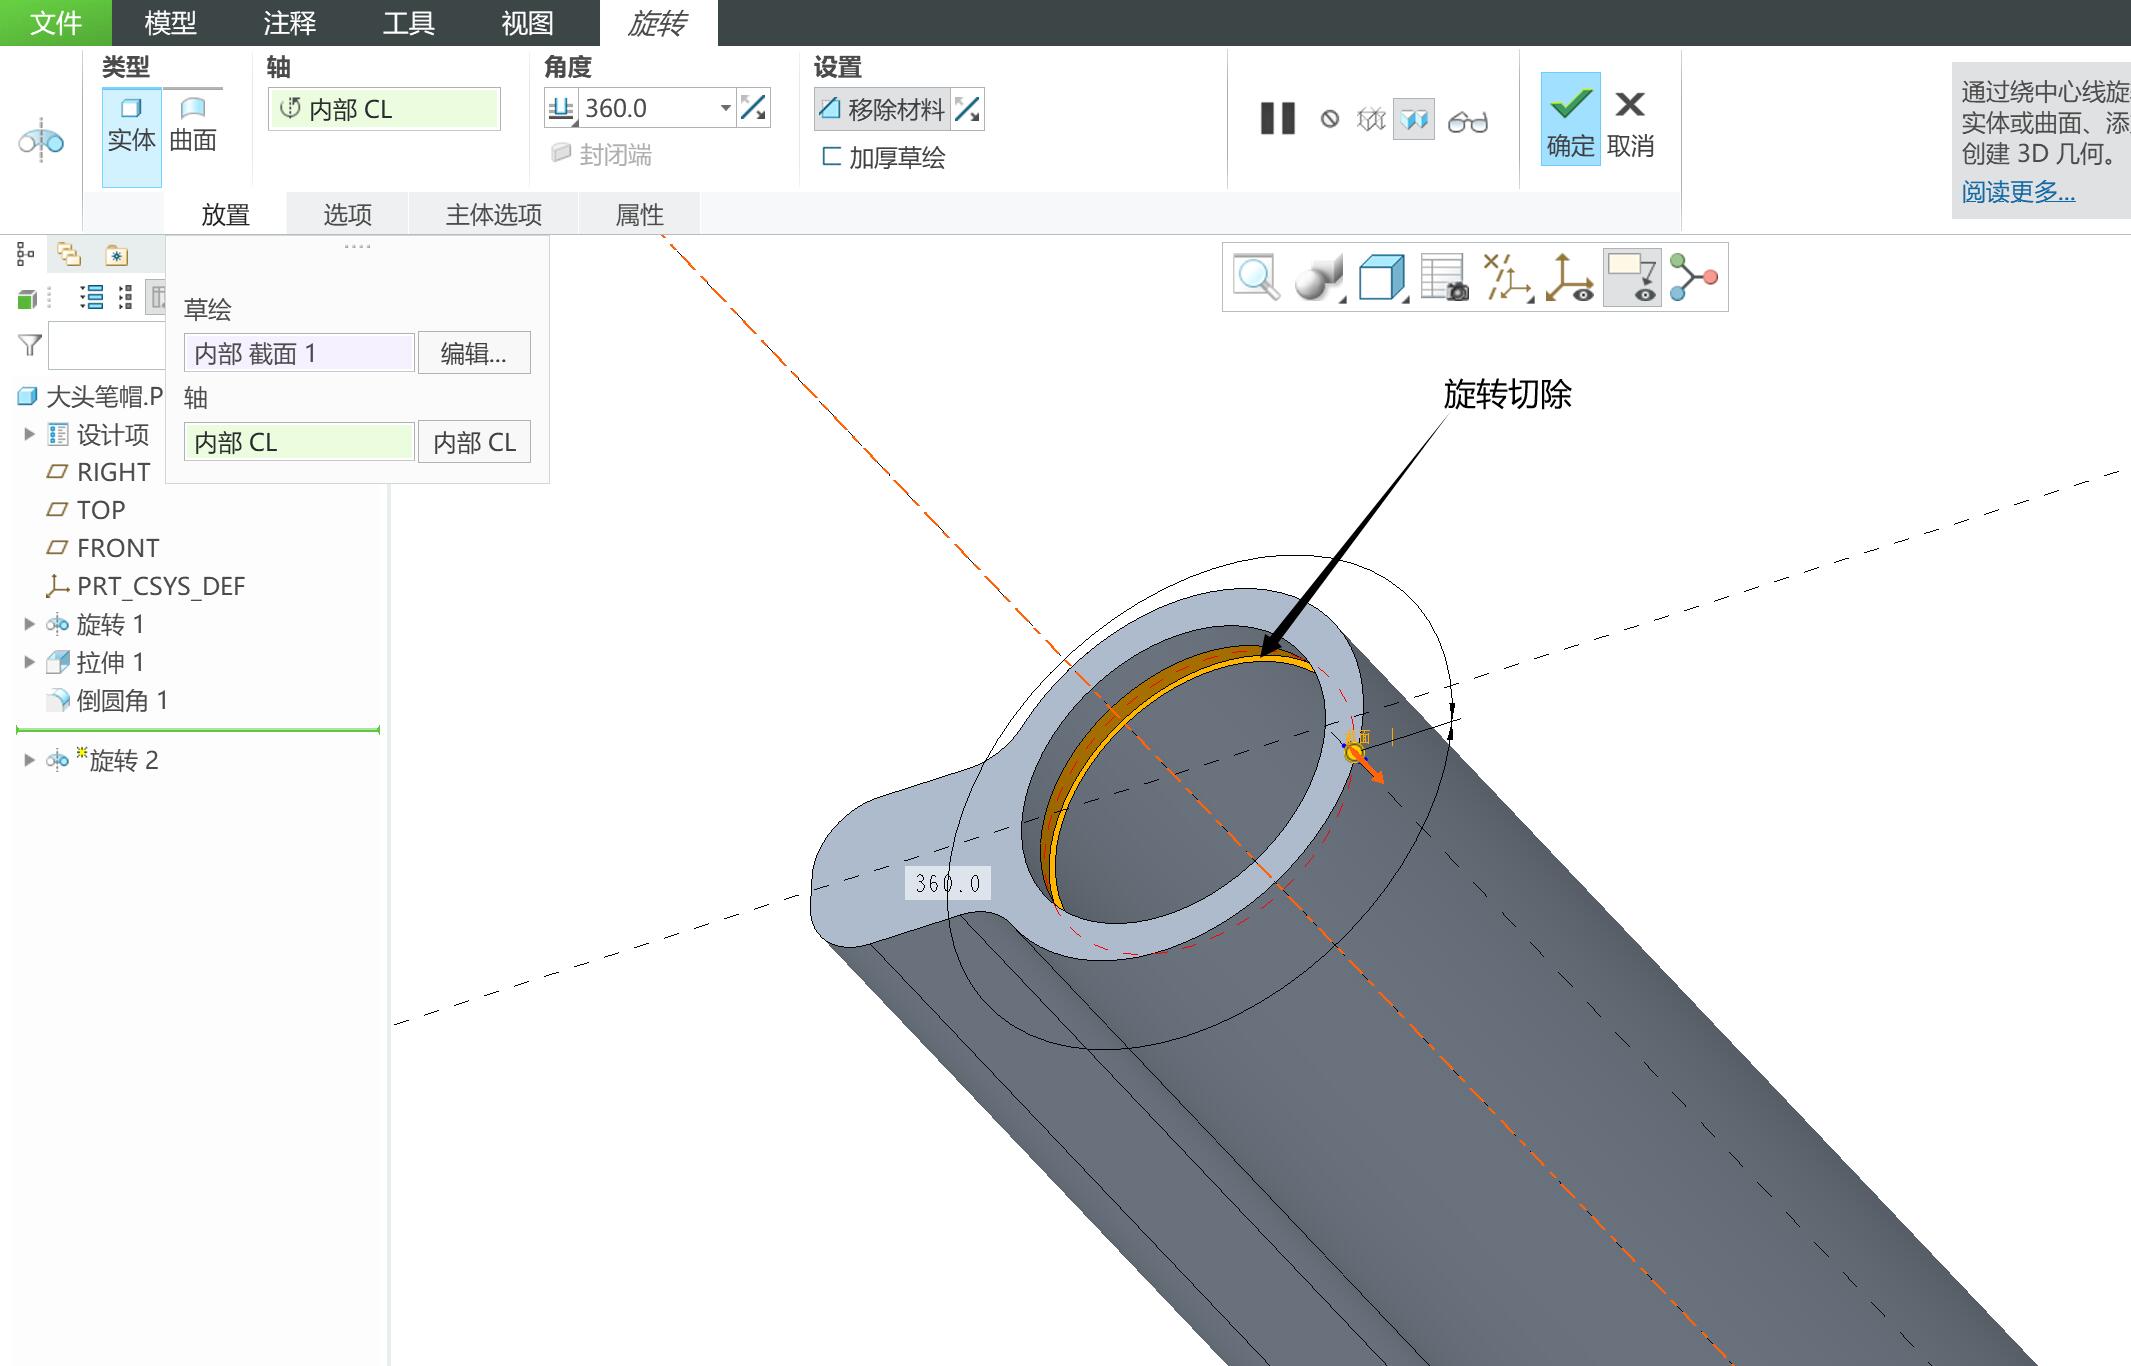
Task: Open the display style sphere icon
Action: tap(1319, 277)
